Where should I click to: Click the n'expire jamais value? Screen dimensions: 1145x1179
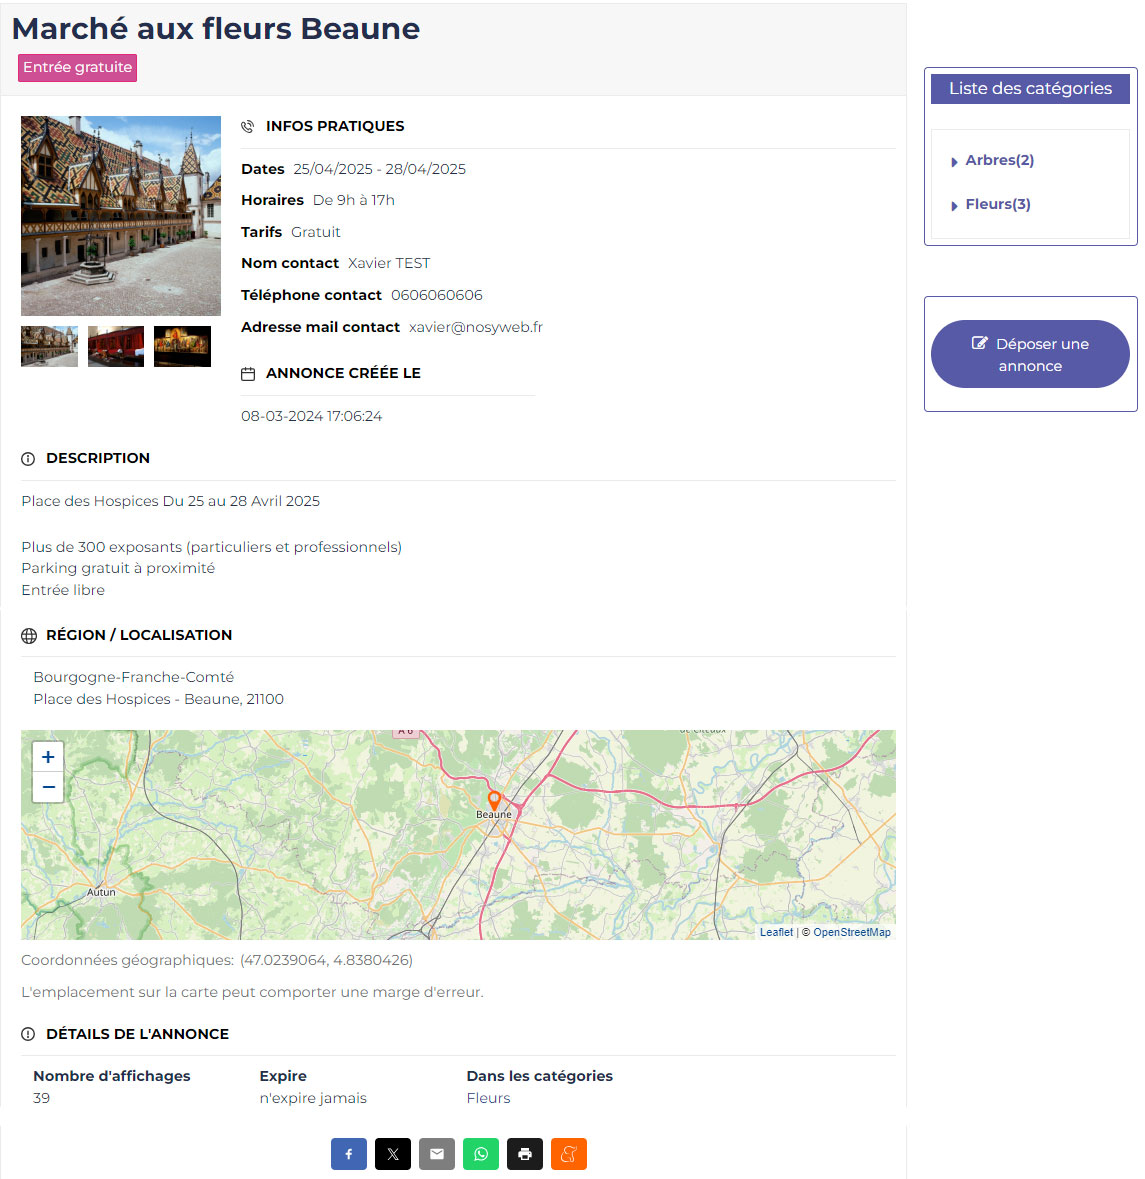coord(313,1098)
